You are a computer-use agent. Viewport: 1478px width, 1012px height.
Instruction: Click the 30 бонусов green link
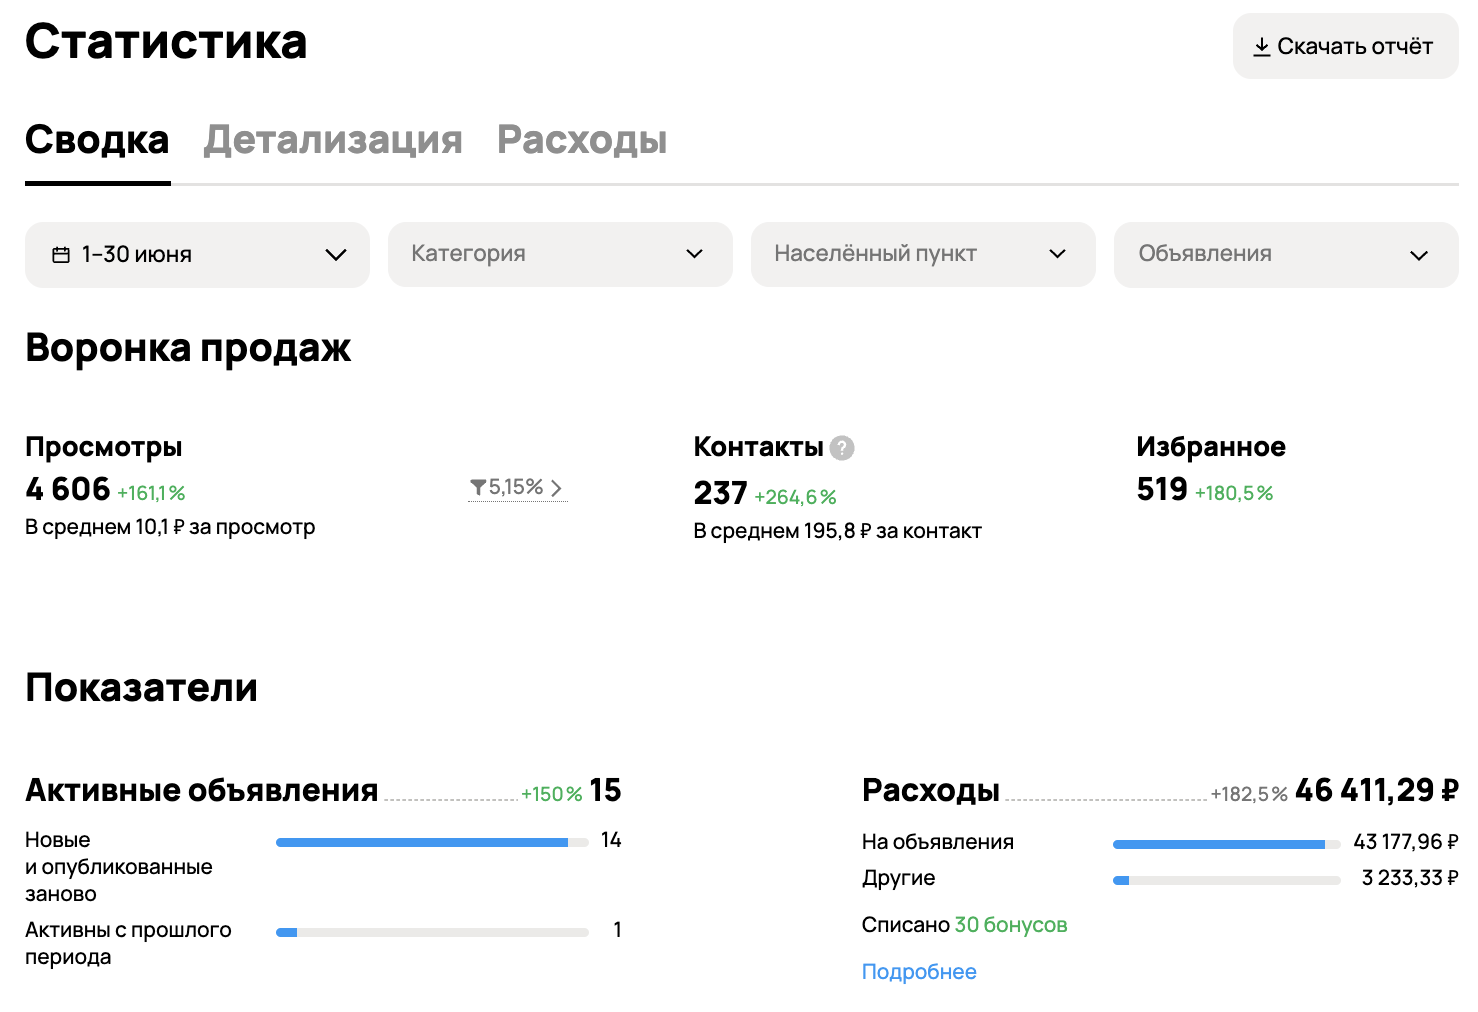point(1011,925)
